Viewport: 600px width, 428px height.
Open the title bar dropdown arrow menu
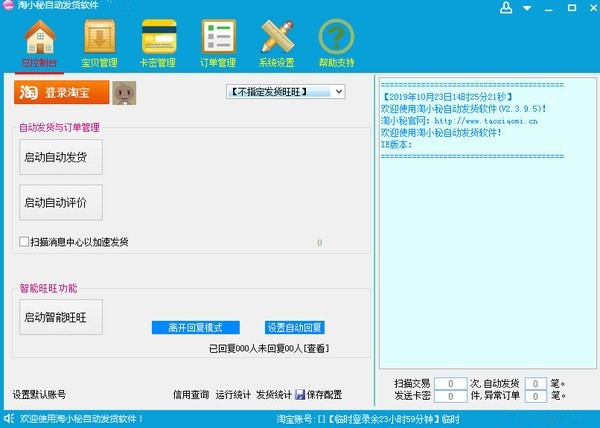(x=527, y=8)
